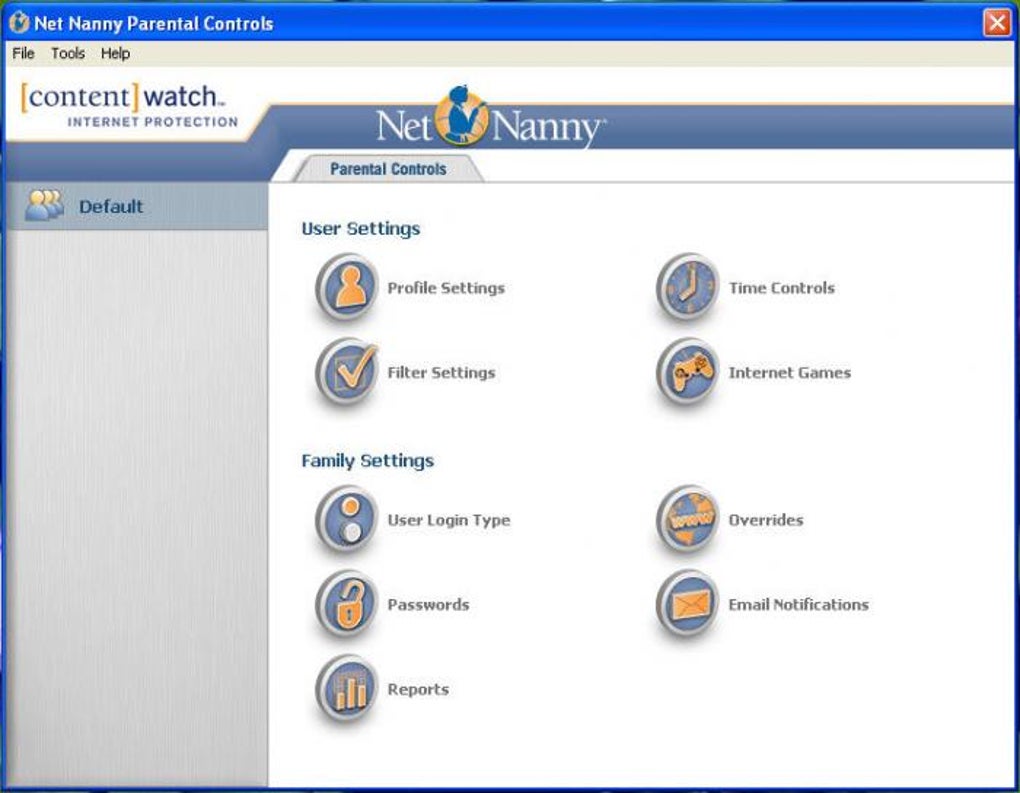Open Filter Settings checkmark icon
This screenshot has height=793, width=1020.
tap(347, 371)
